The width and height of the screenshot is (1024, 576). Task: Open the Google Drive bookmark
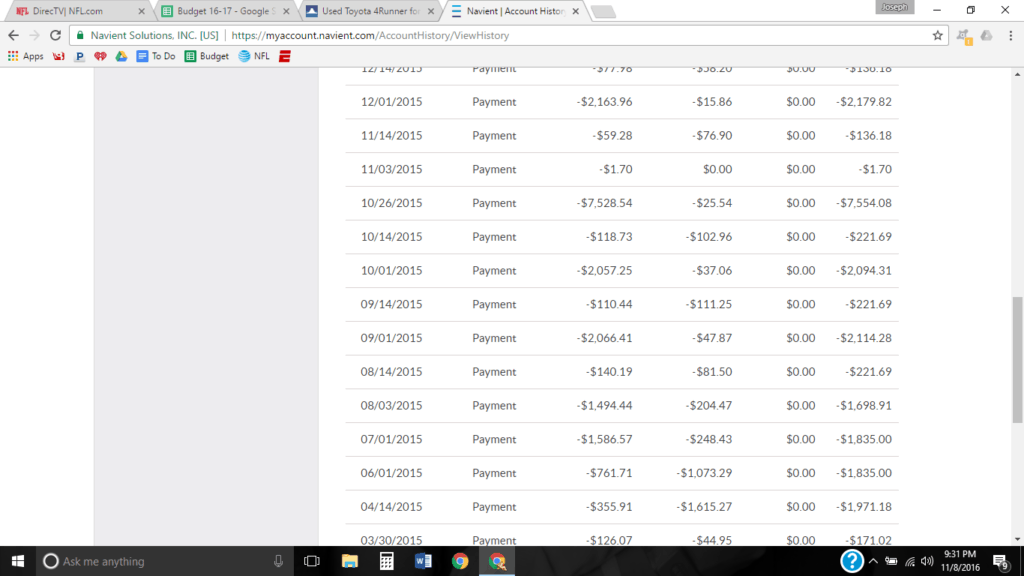(120, 56)
